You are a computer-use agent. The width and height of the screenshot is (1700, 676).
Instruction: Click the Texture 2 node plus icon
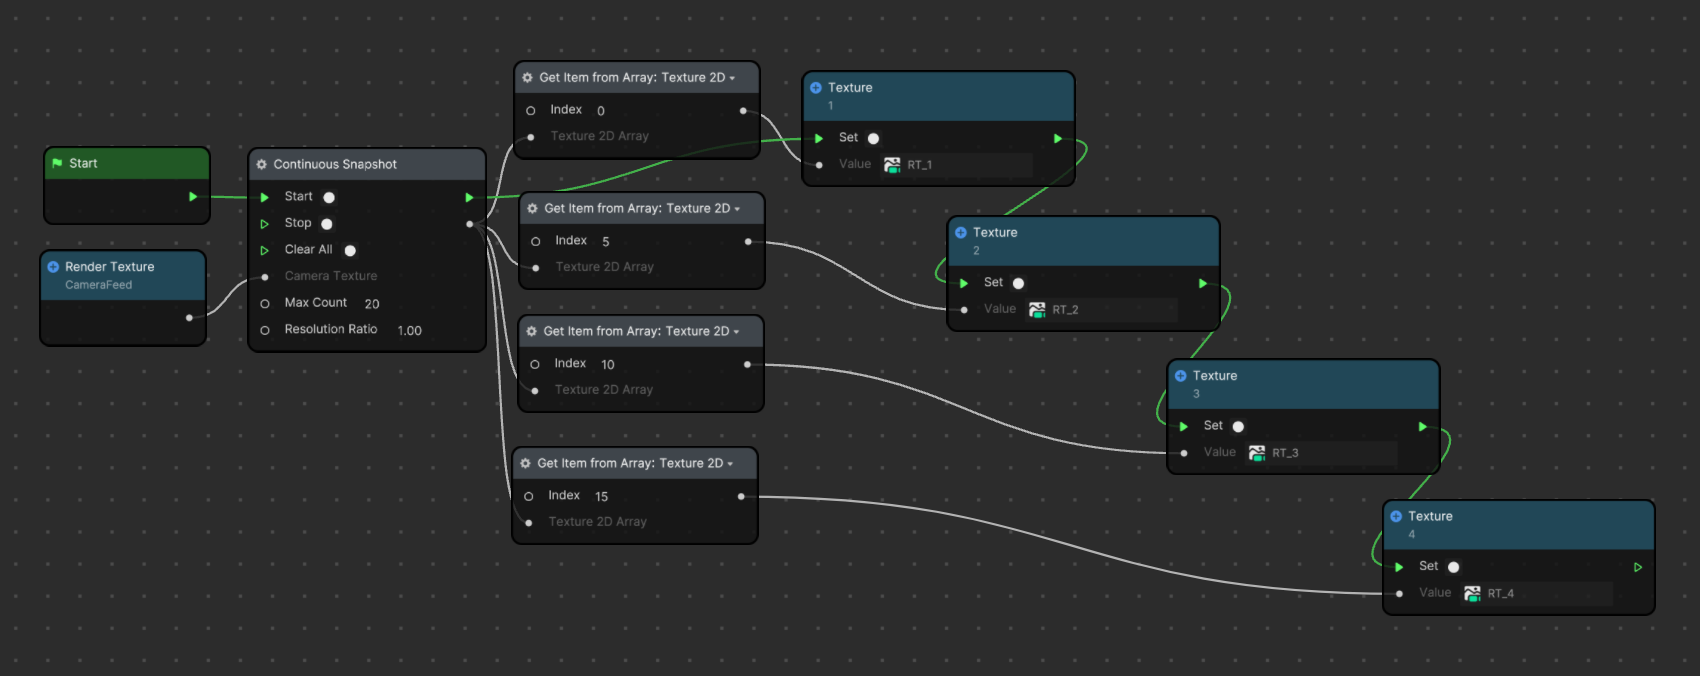tap(961, 232)
